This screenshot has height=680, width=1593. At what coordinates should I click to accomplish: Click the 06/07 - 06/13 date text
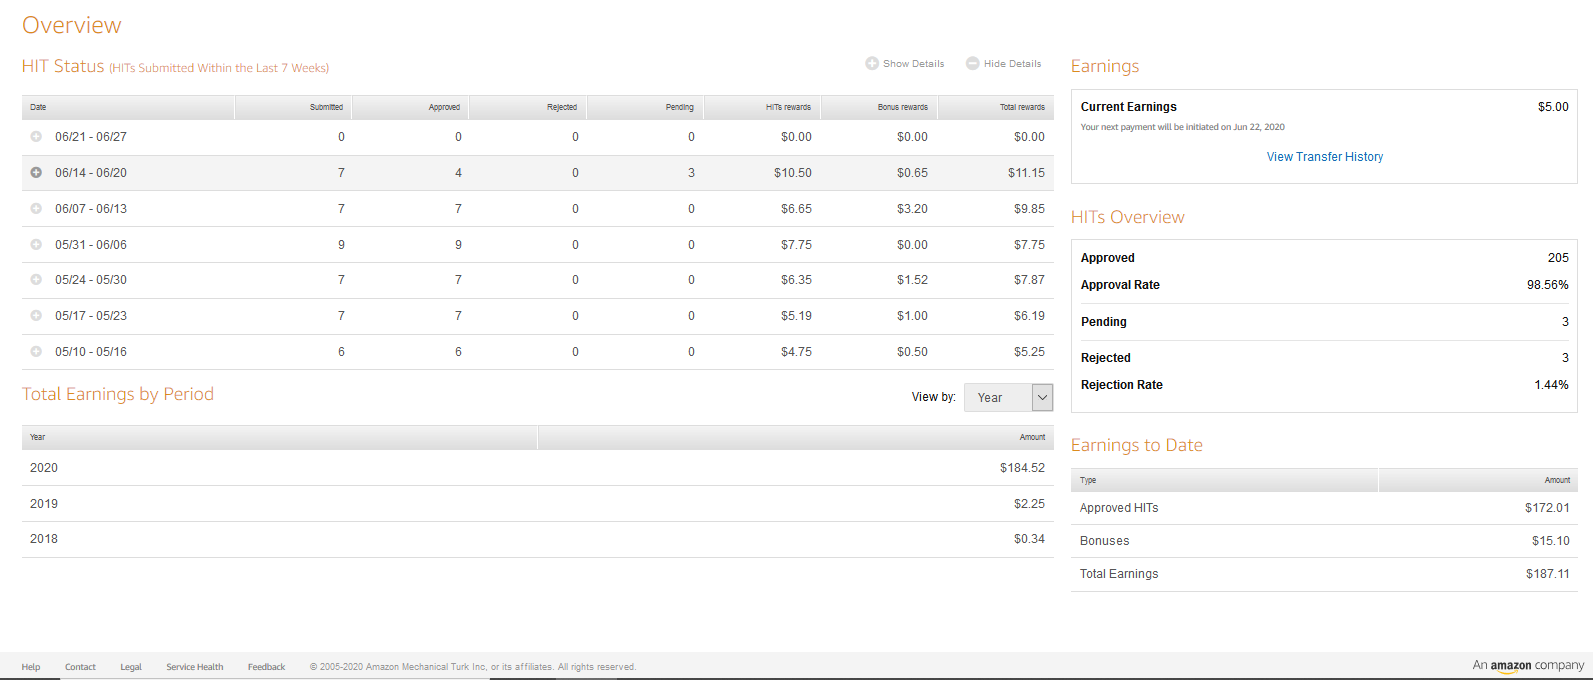pyautogui.click(x=91, y=209)
